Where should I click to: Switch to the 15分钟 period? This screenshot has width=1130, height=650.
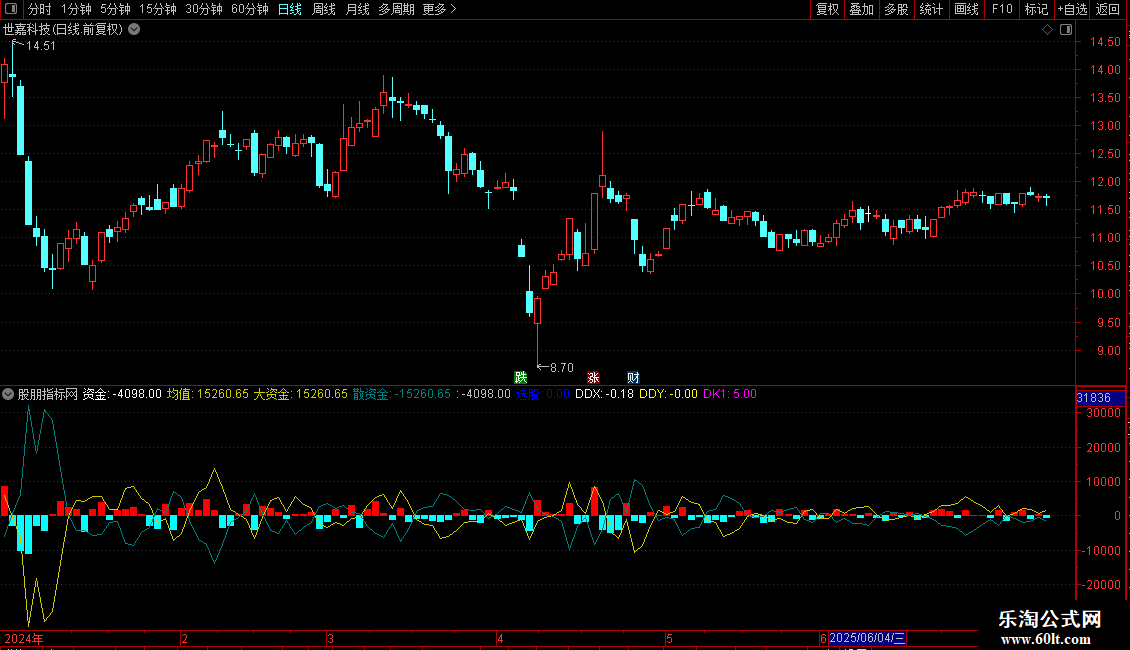157,9
